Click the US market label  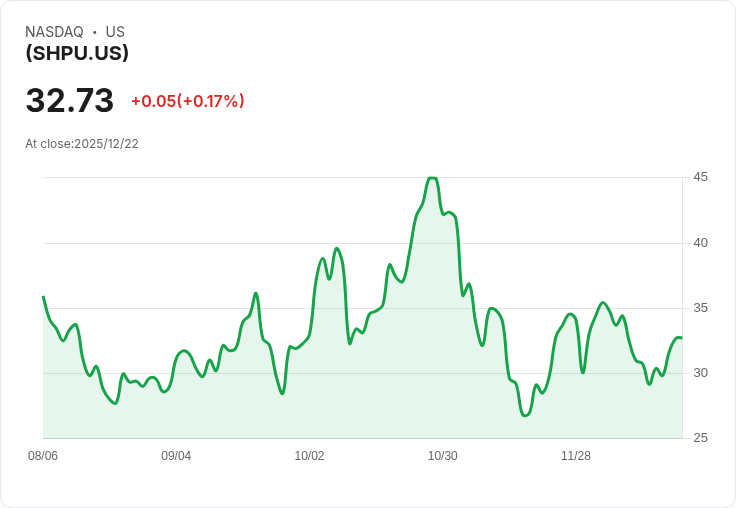115,32
